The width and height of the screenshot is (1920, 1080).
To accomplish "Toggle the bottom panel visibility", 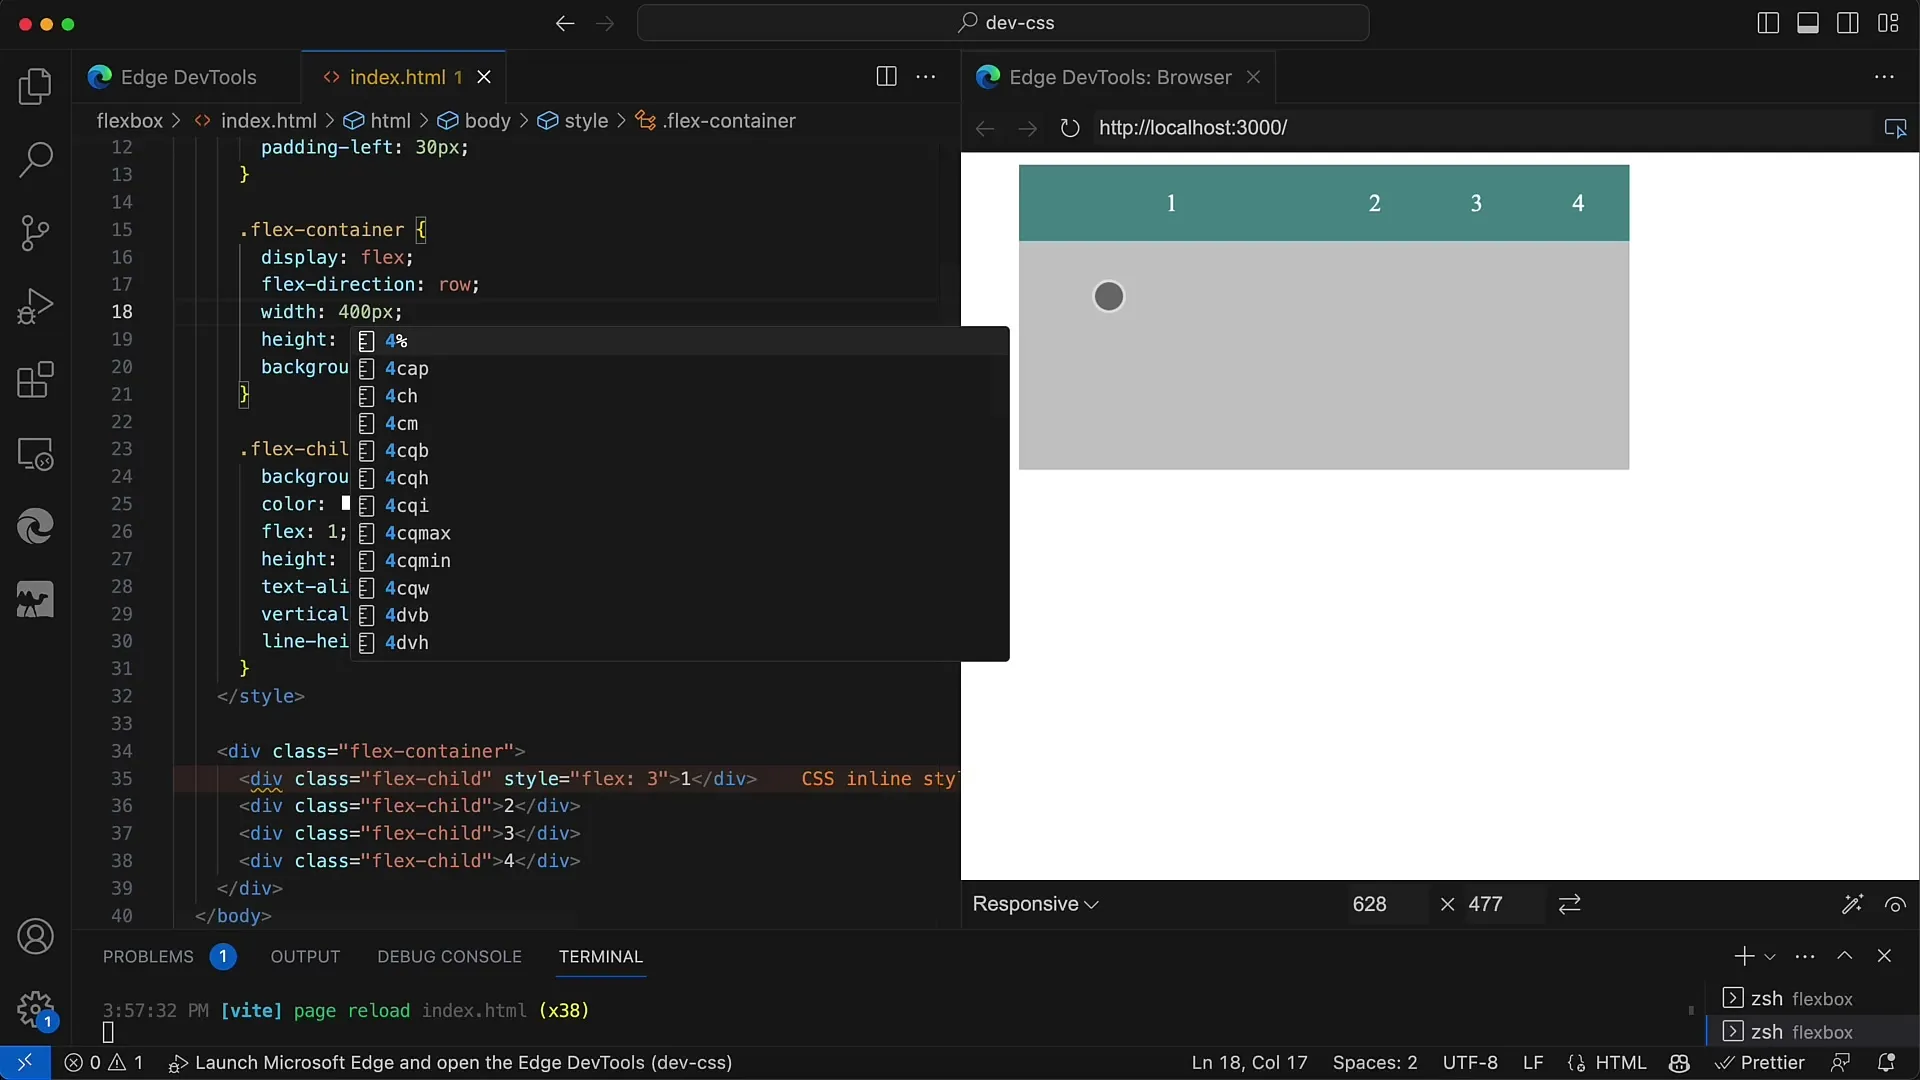I will pos(1808,23).
